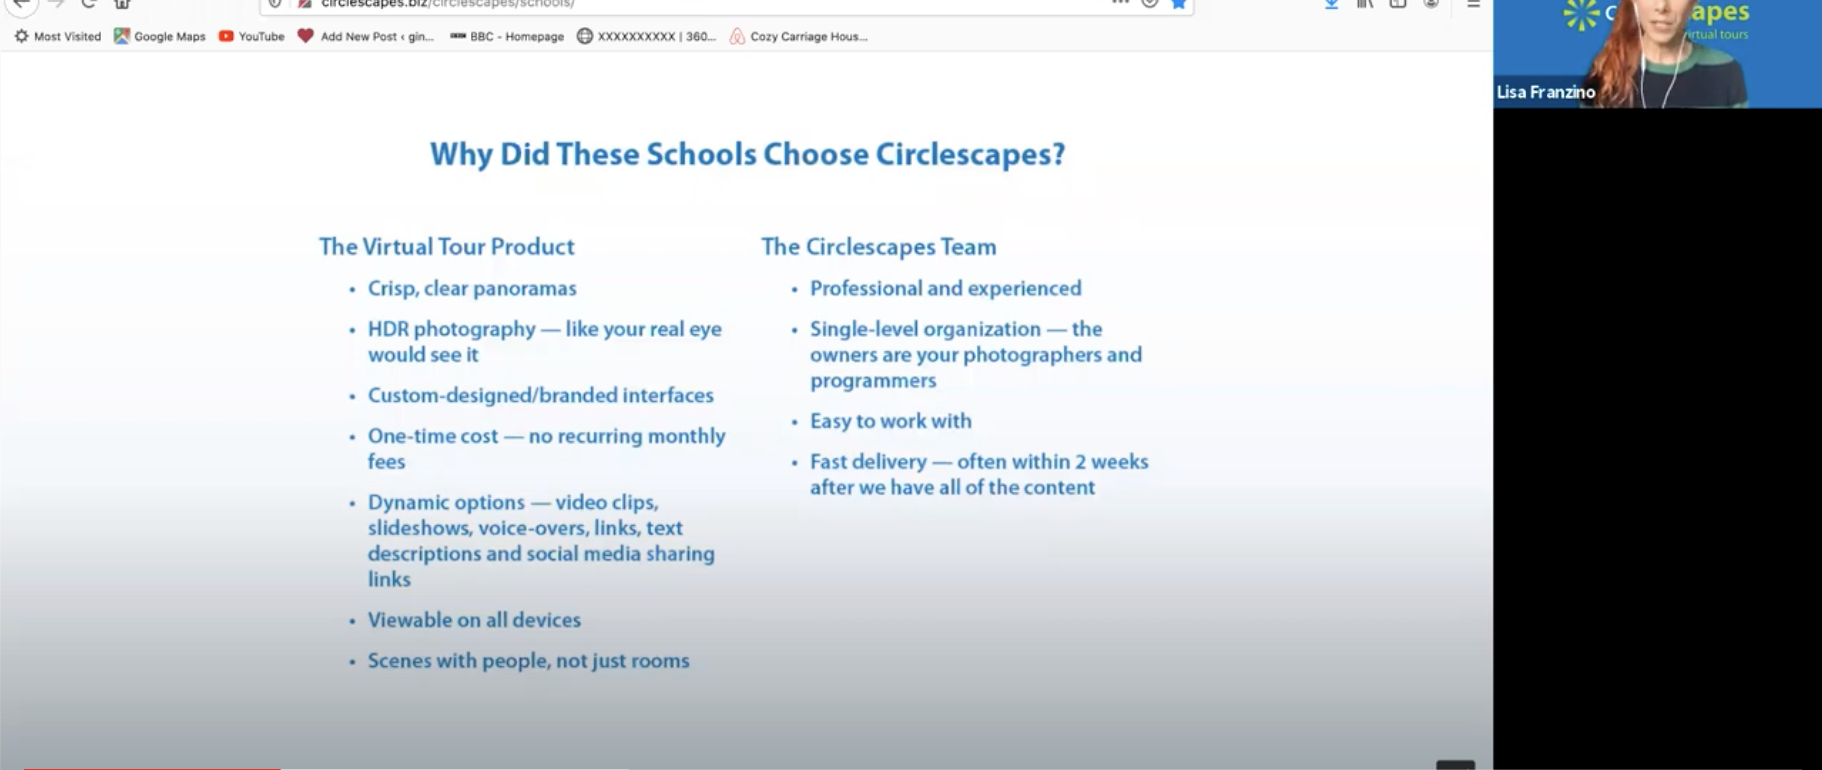Open the Add New Post bookmark
1822x770 pixels.
coord(366,36)
